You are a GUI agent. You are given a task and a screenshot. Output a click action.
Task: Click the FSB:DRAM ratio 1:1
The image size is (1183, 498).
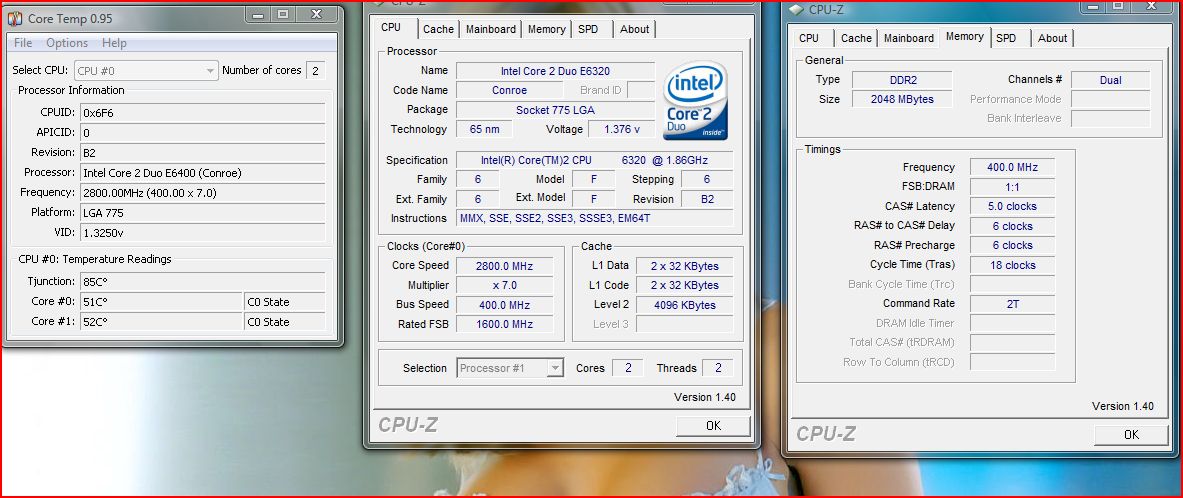coord(1012,186)
